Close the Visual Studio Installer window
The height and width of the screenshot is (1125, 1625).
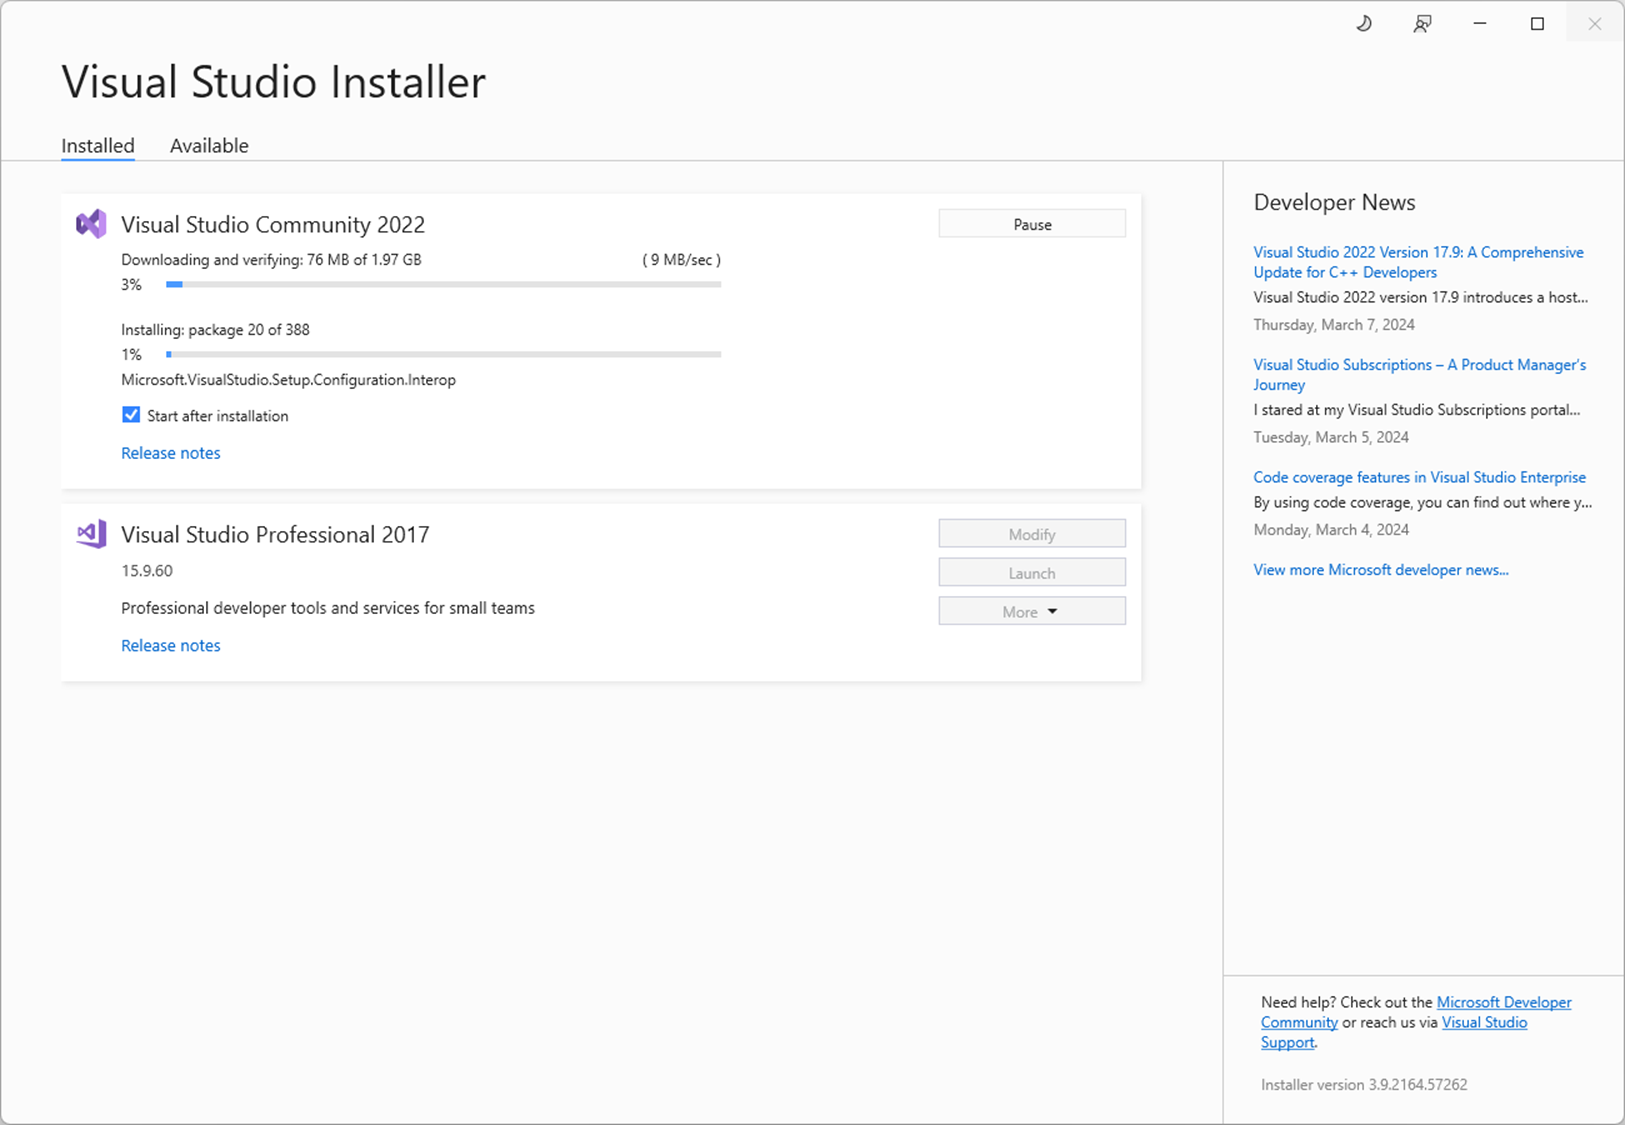tap(1595, 24)
